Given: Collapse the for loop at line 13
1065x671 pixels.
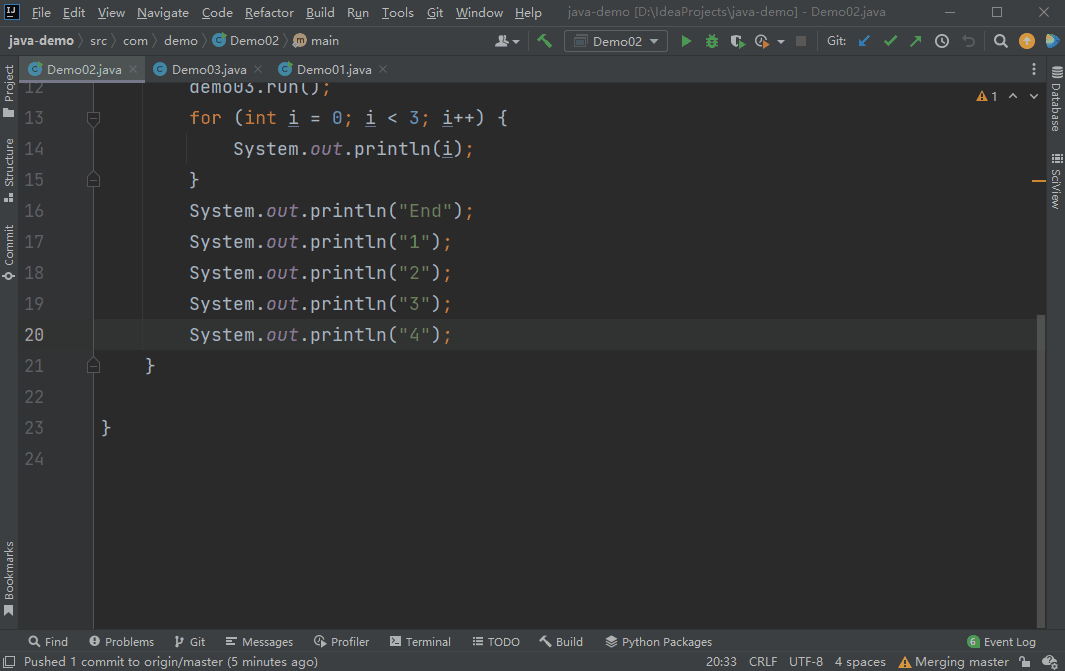Looking at the screenshot, I should click(93, 118).
